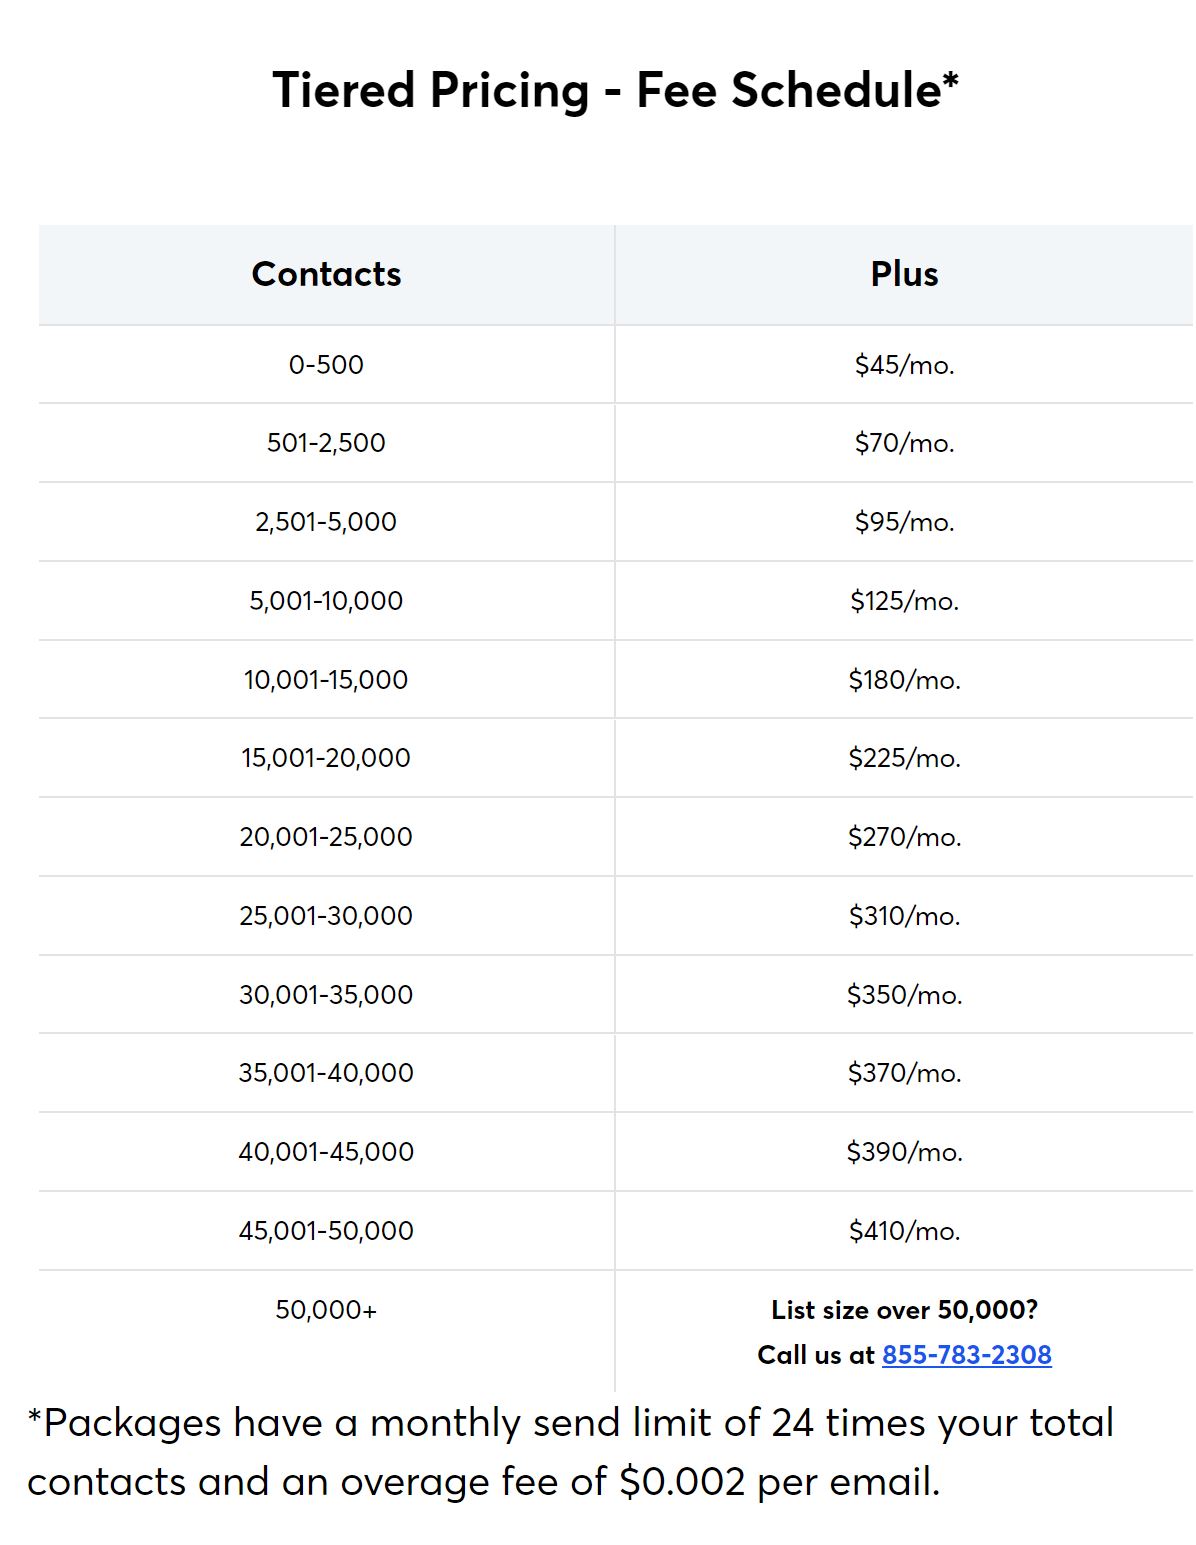1196x1545 pixels.
Task: Click the 855-783-2308 phone link
Action: pyautogui.click(x=966, y=1355)
